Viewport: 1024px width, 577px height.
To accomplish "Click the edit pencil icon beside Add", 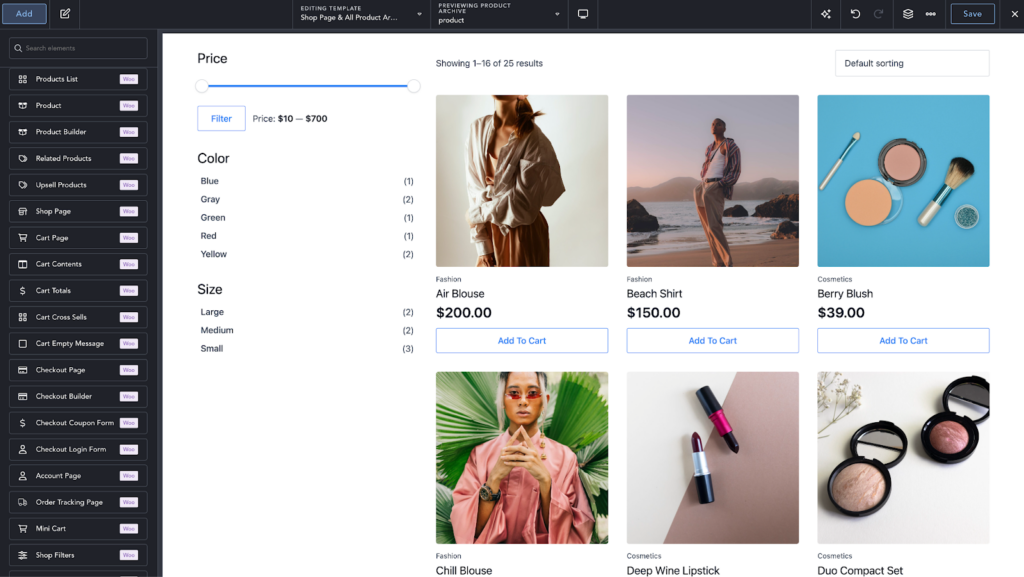I will click(64, 13).
